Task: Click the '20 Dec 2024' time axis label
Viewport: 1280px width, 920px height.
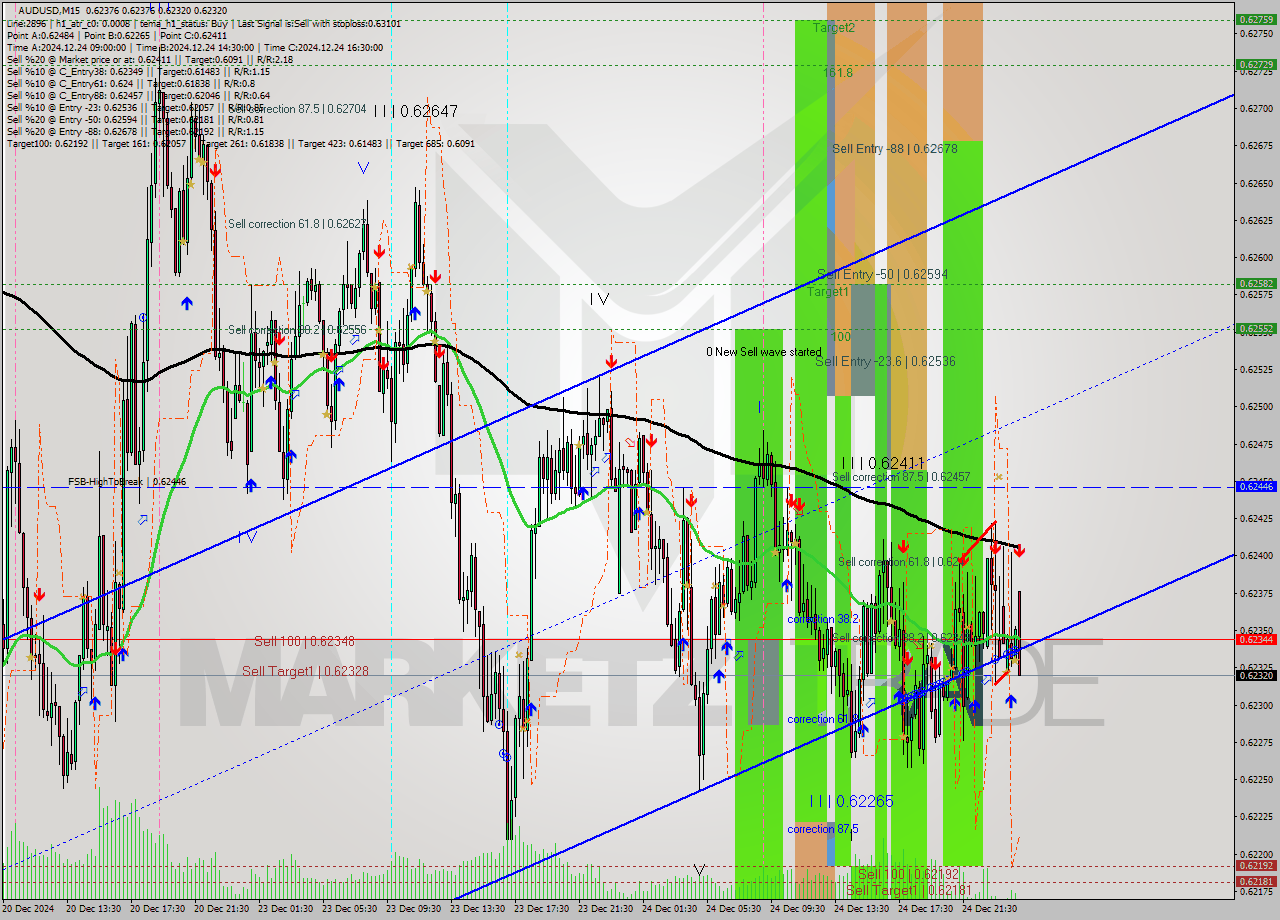Action: click(x=29, y=909)
